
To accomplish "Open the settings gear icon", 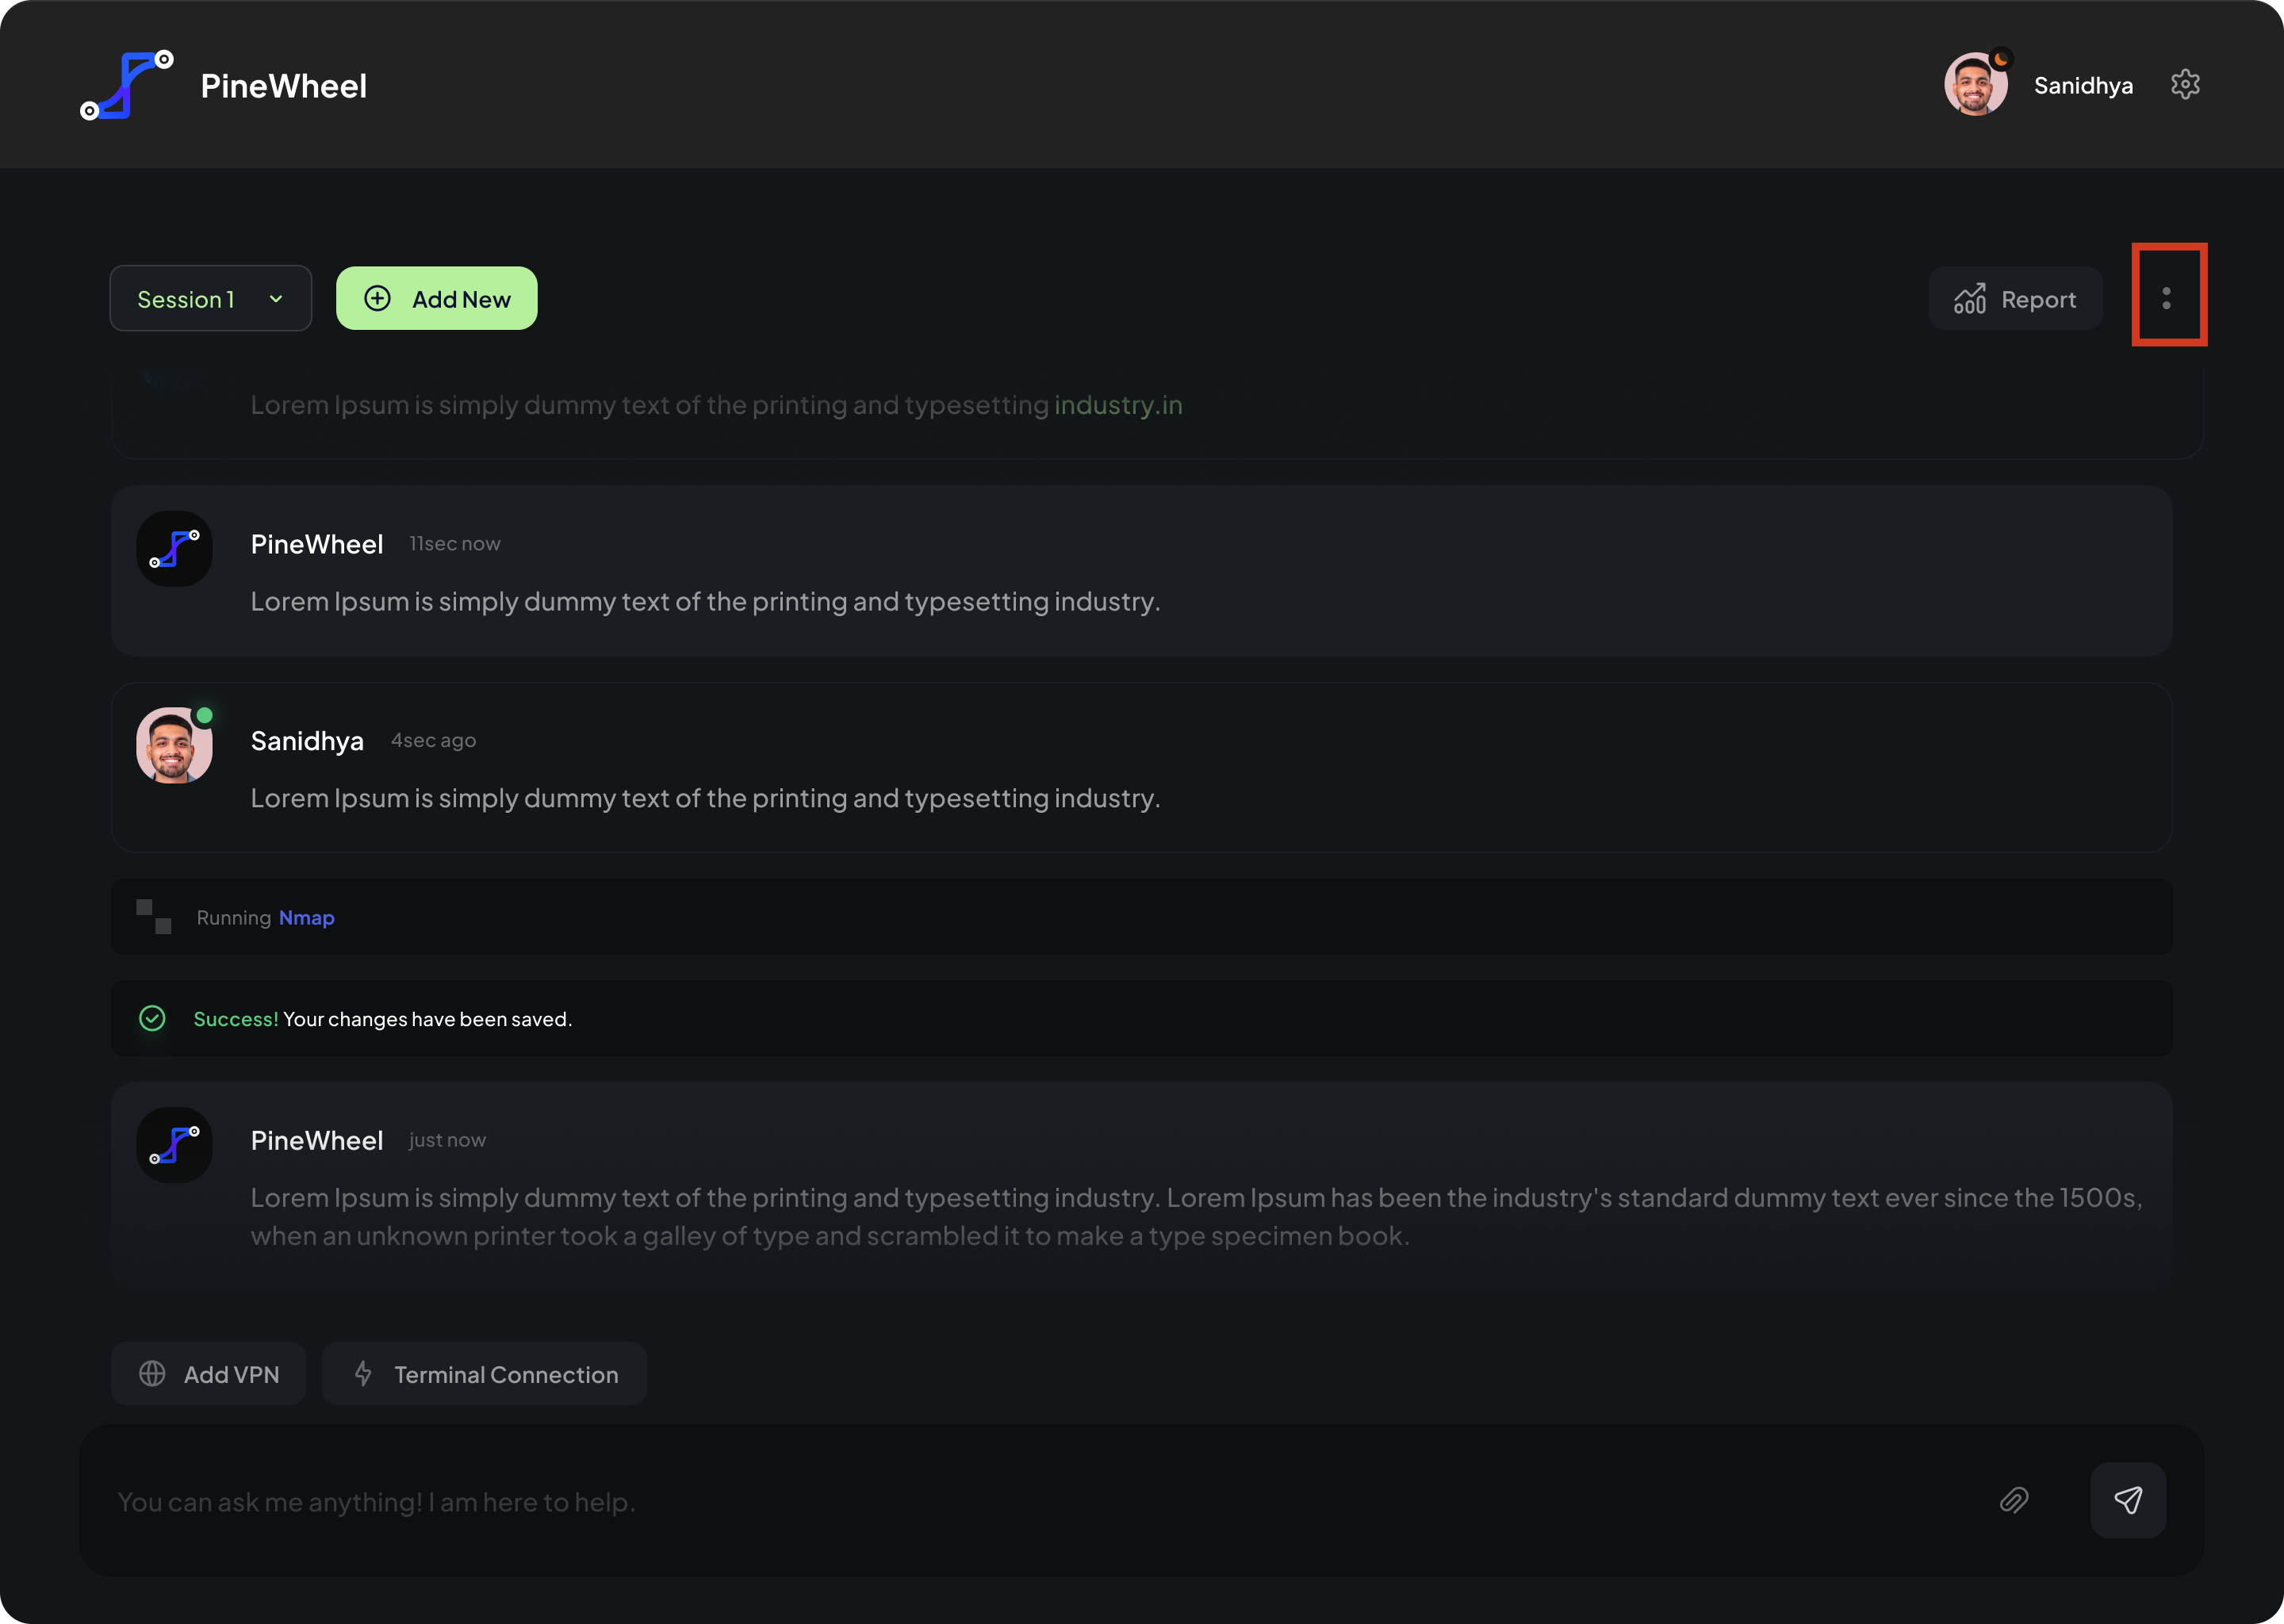I will pos(2185,85).
